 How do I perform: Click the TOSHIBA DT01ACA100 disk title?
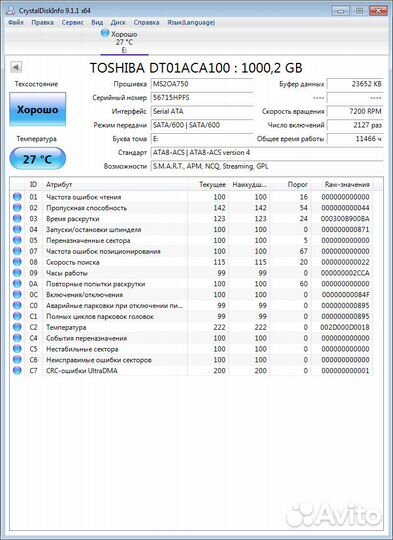[196, 68]
